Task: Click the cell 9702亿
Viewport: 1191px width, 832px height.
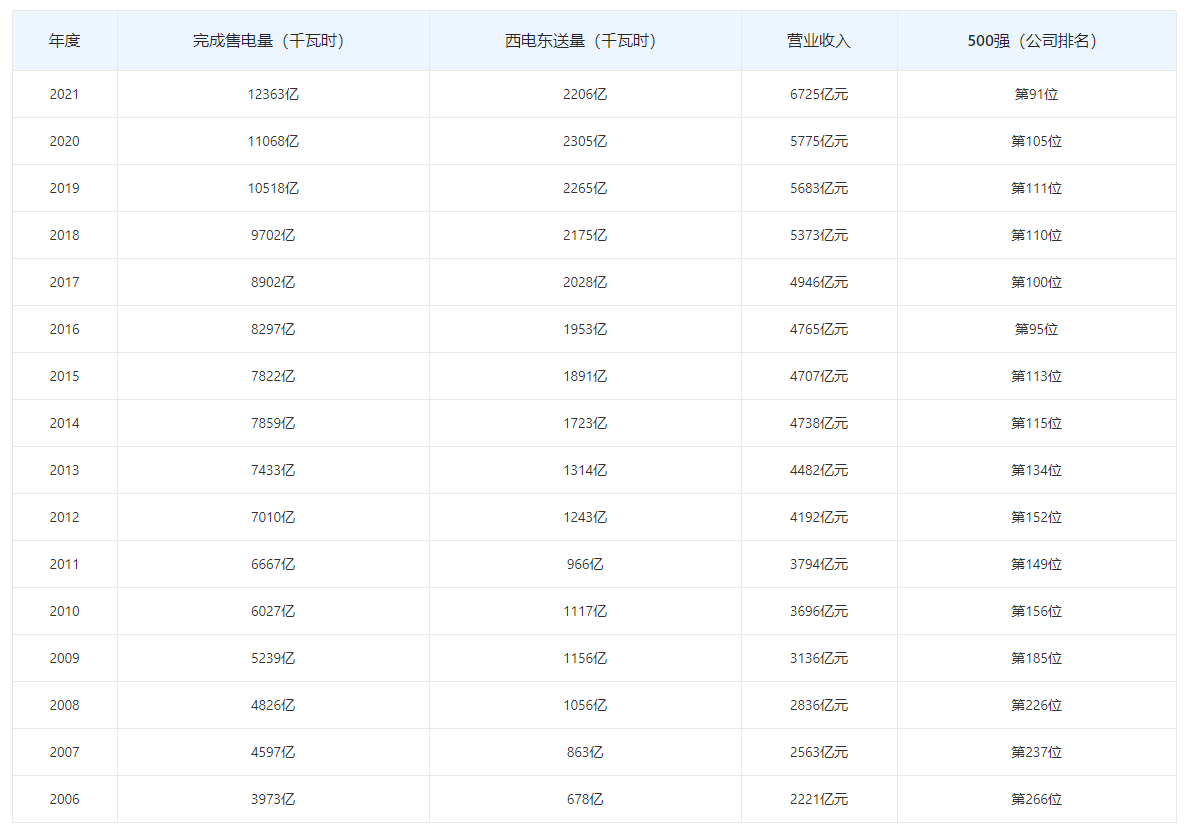Action: click(273, 236)
